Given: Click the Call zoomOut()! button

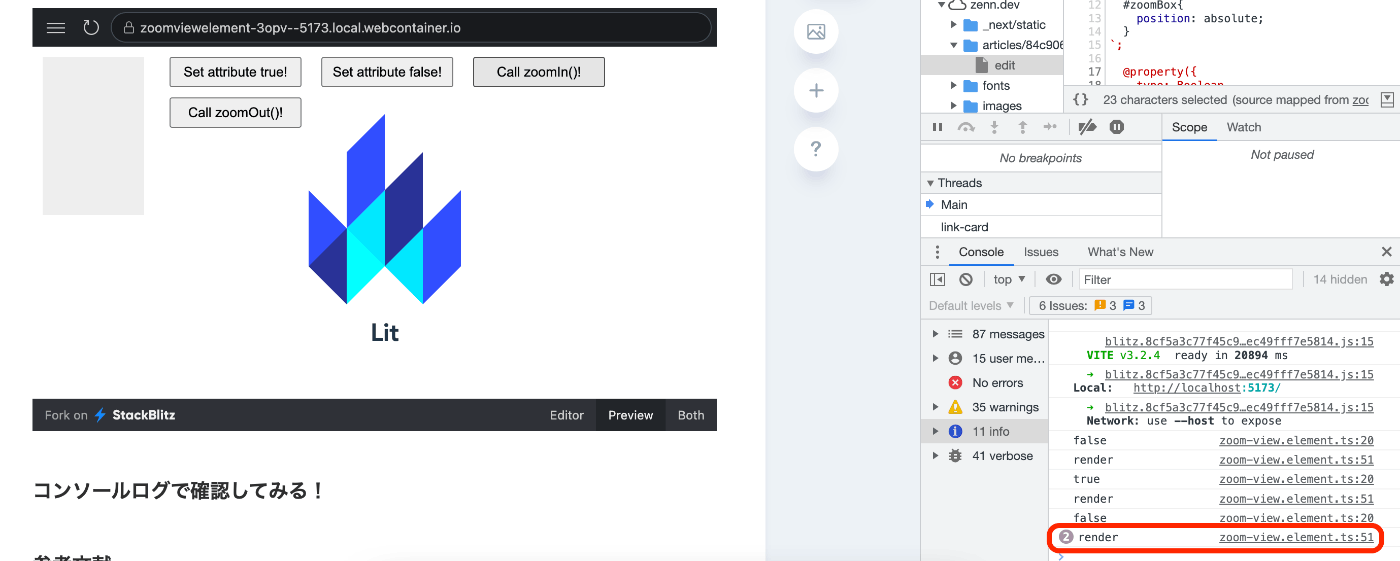Looking at the screenshot, I should [235, 112].
